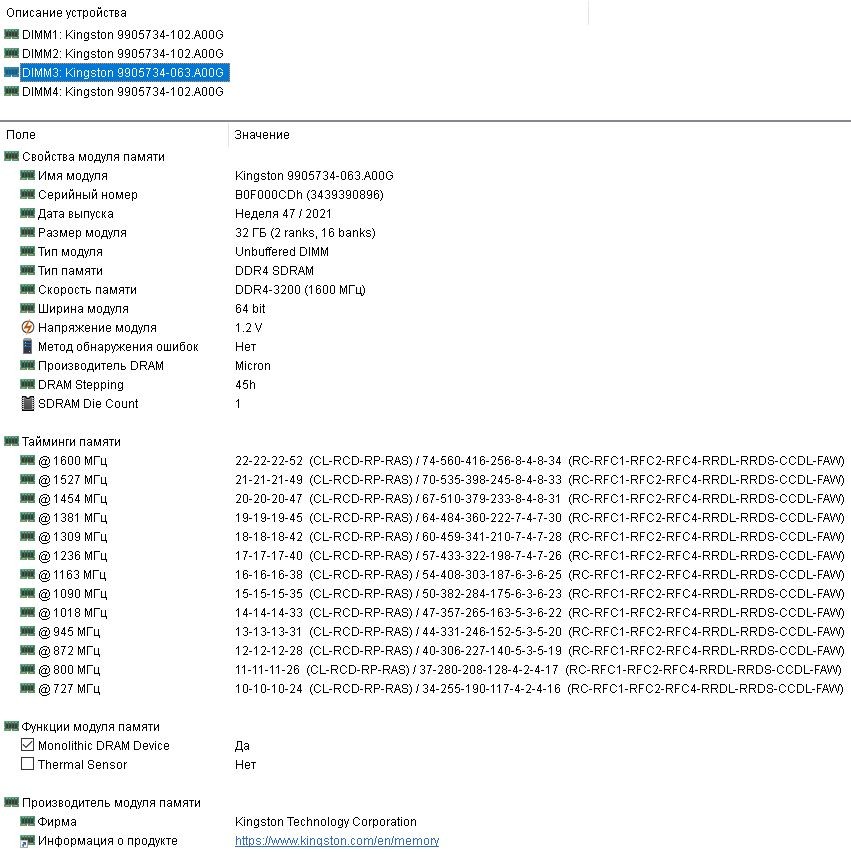The image size is (851, 855).
Task: Click the 'Поле' column header
Action: click(21, 135)
